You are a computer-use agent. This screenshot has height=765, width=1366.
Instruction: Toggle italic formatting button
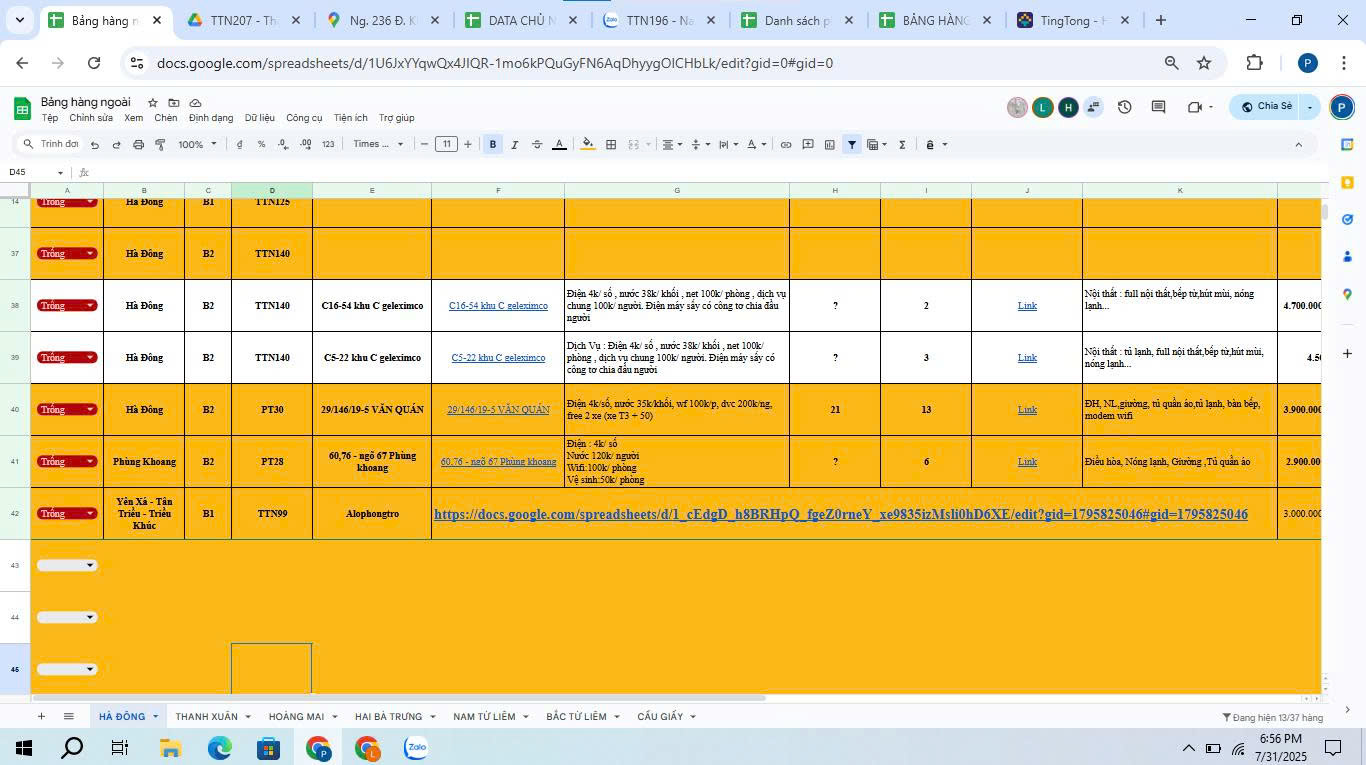point(515,145)
